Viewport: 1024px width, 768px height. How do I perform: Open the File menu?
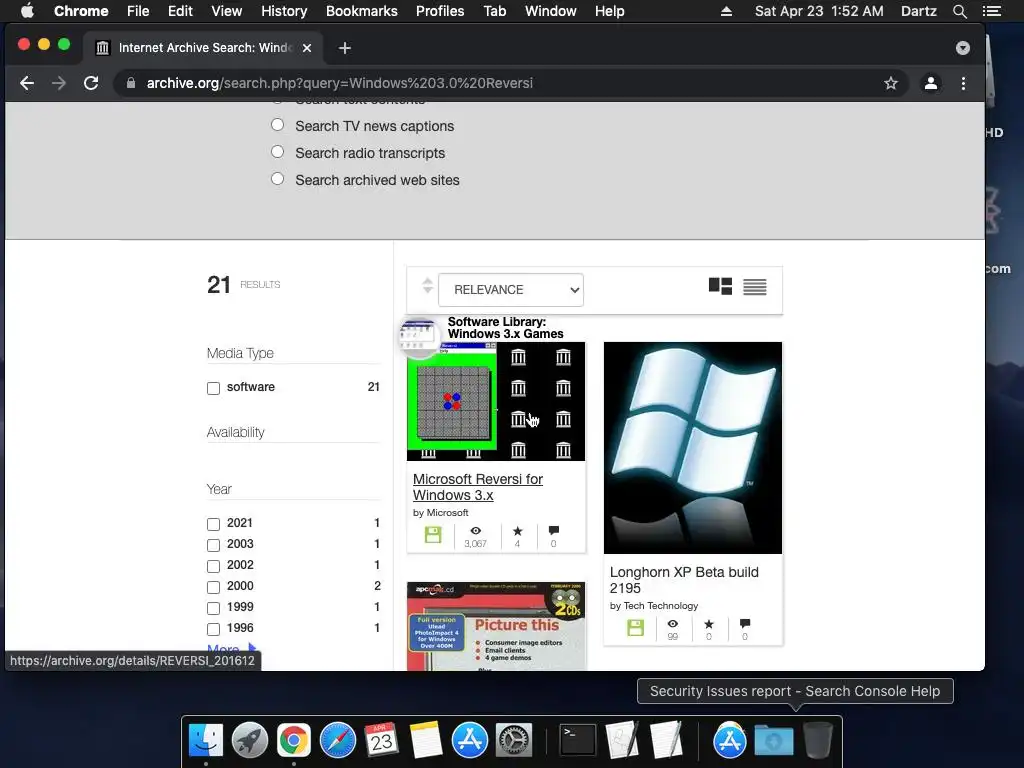pyautogui.click(x=138, y=11)
